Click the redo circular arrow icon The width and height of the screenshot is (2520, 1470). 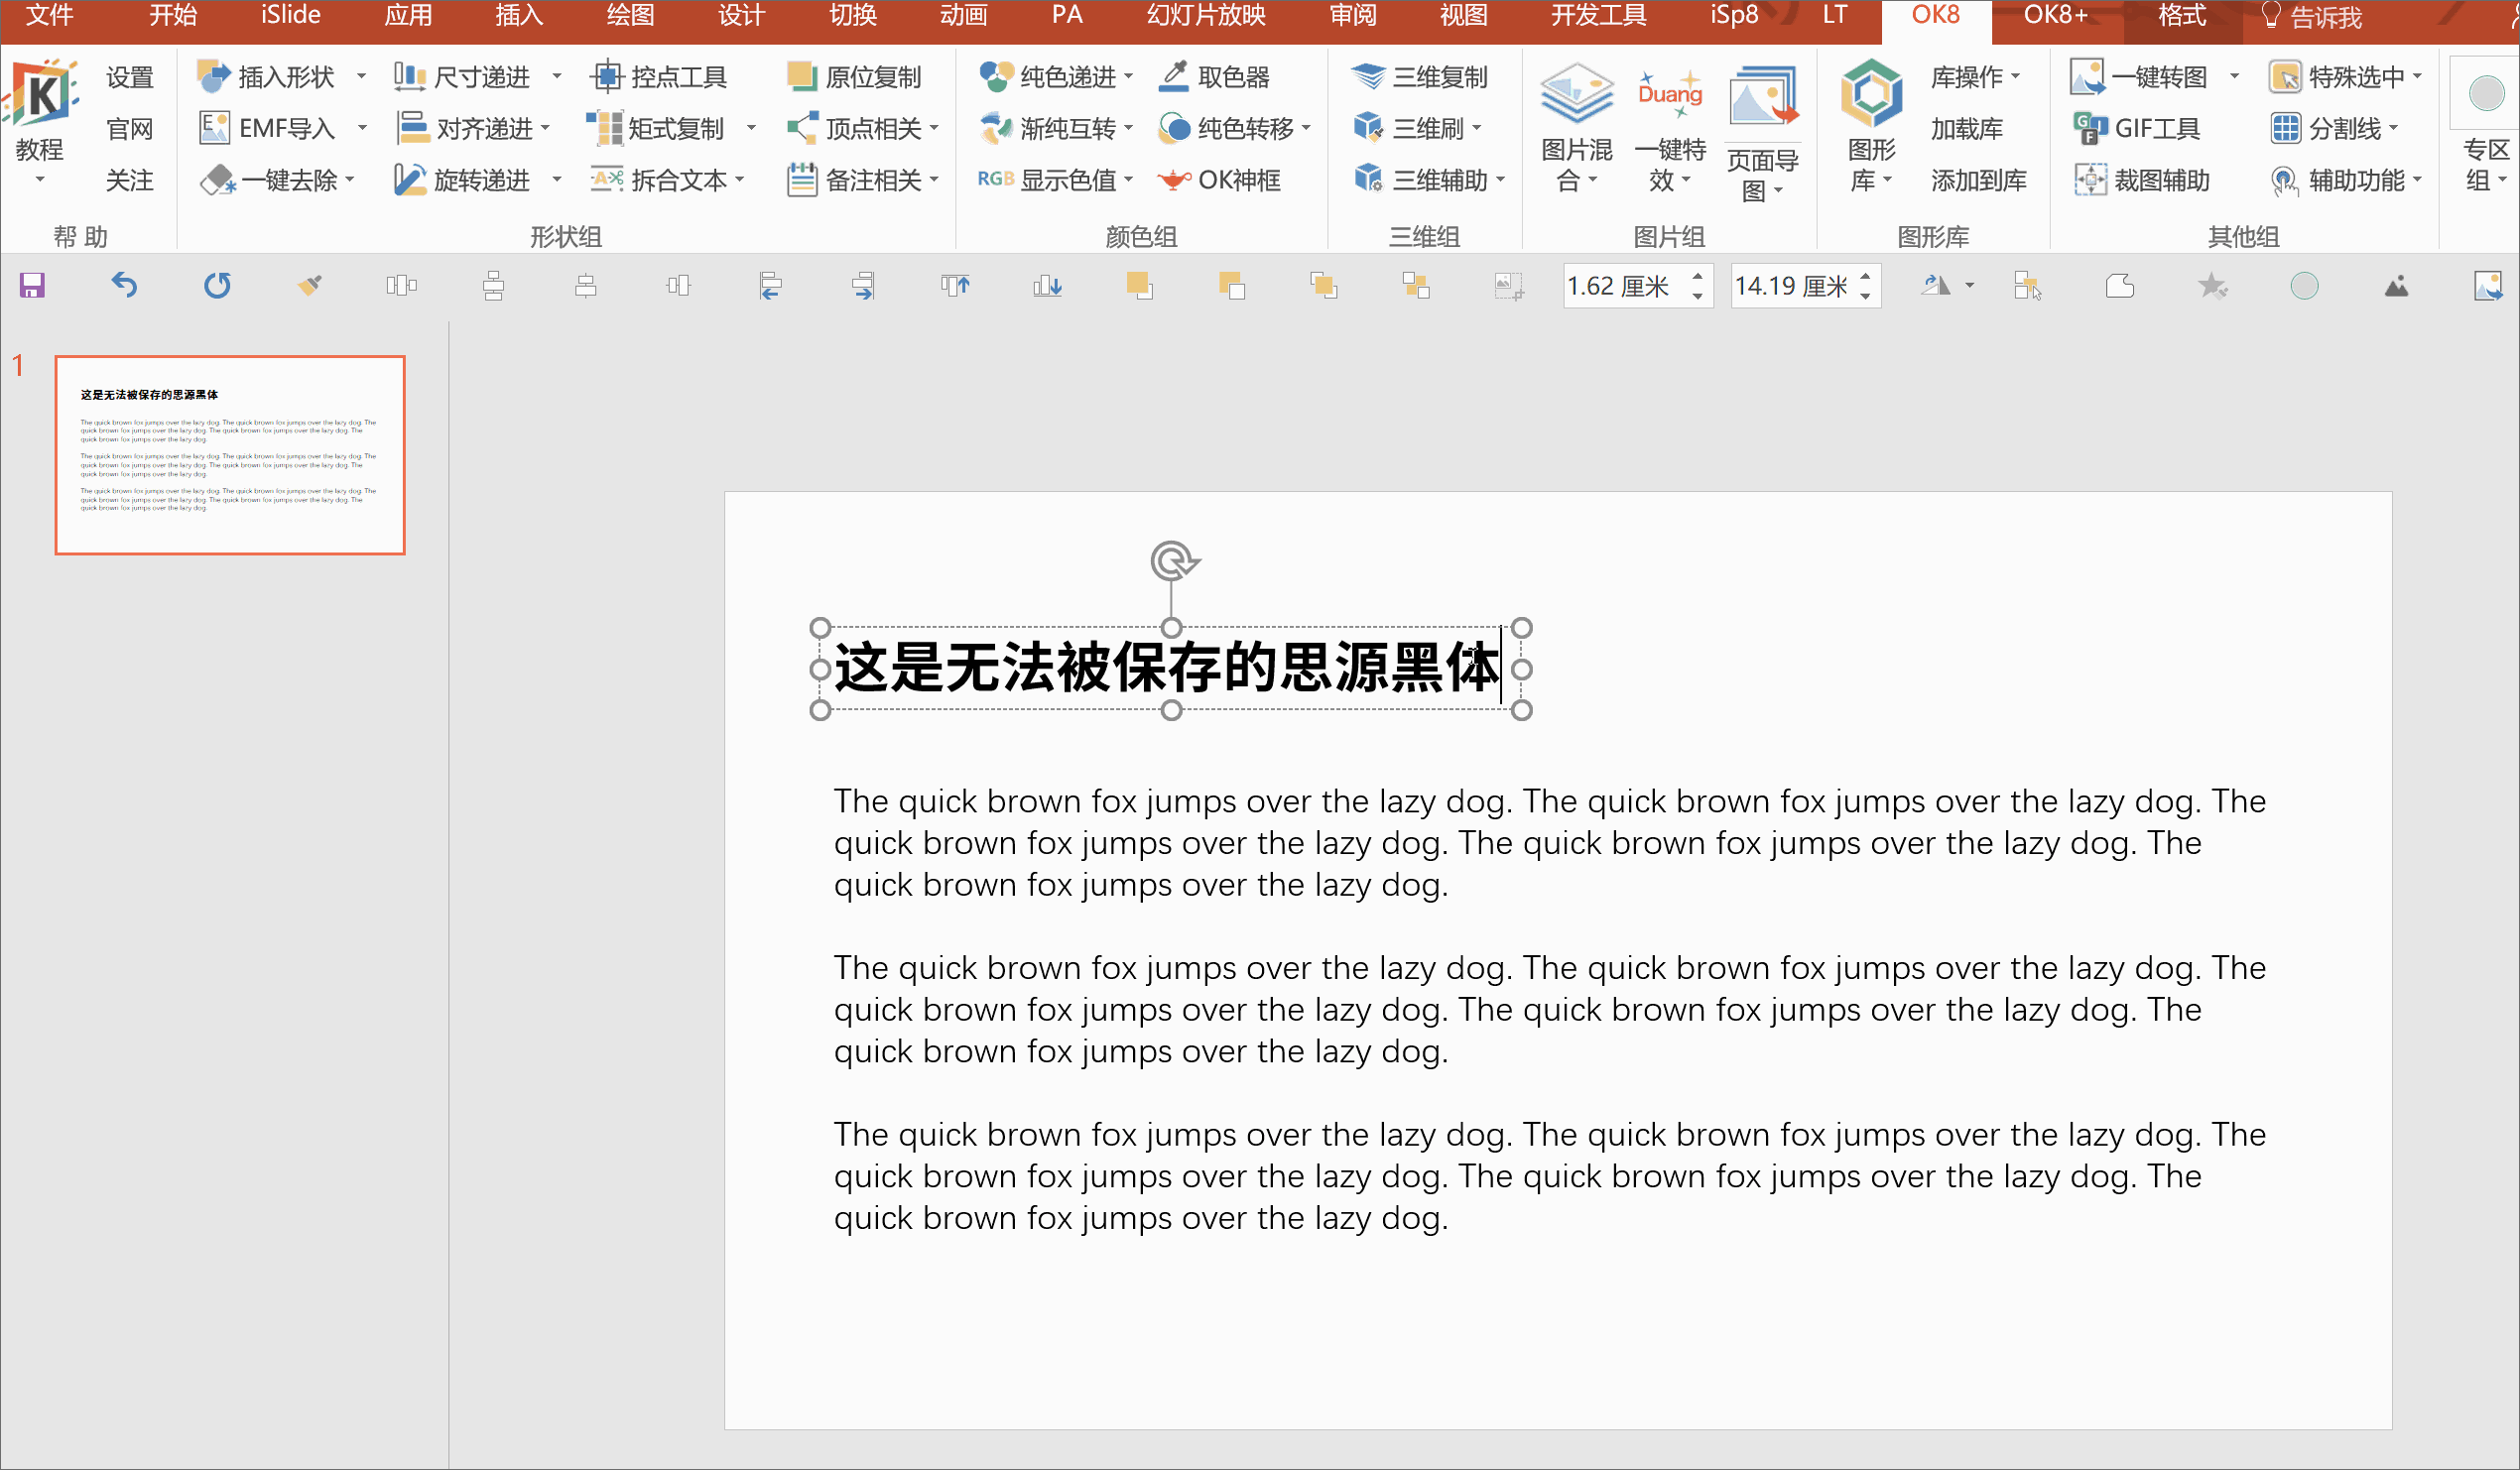217,286
